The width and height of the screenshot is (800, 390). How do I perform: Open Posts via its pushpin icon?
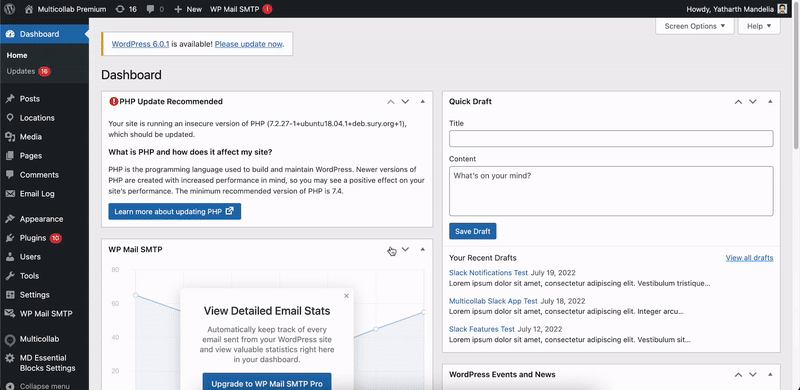pos(10,99)
